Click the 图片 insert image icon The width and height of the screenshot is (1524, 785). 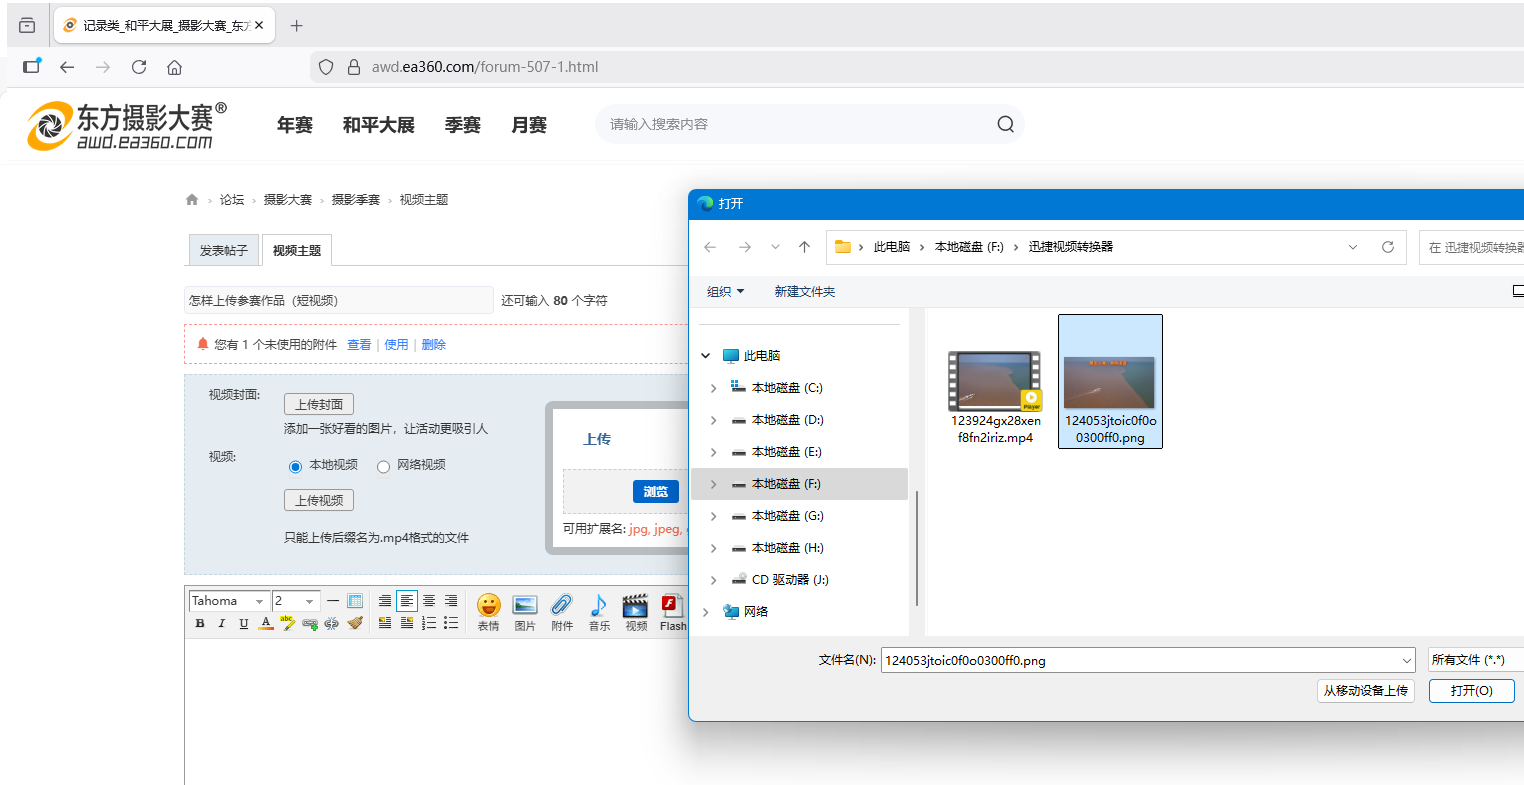pos(525,606)
